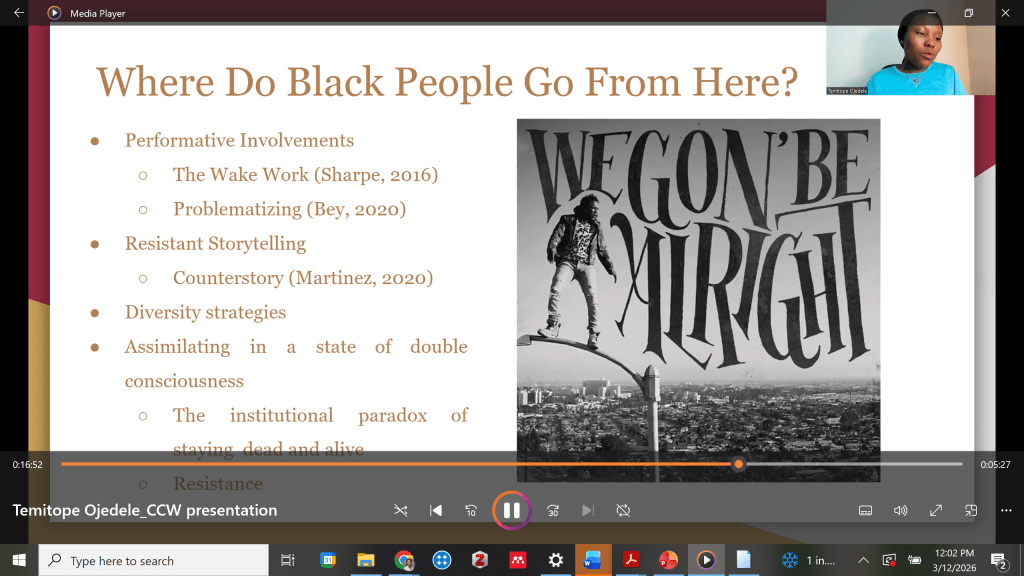Open Google Chrome from the taskbar
The height and width of the screenshot is (576, 1024).
[404, 560]
